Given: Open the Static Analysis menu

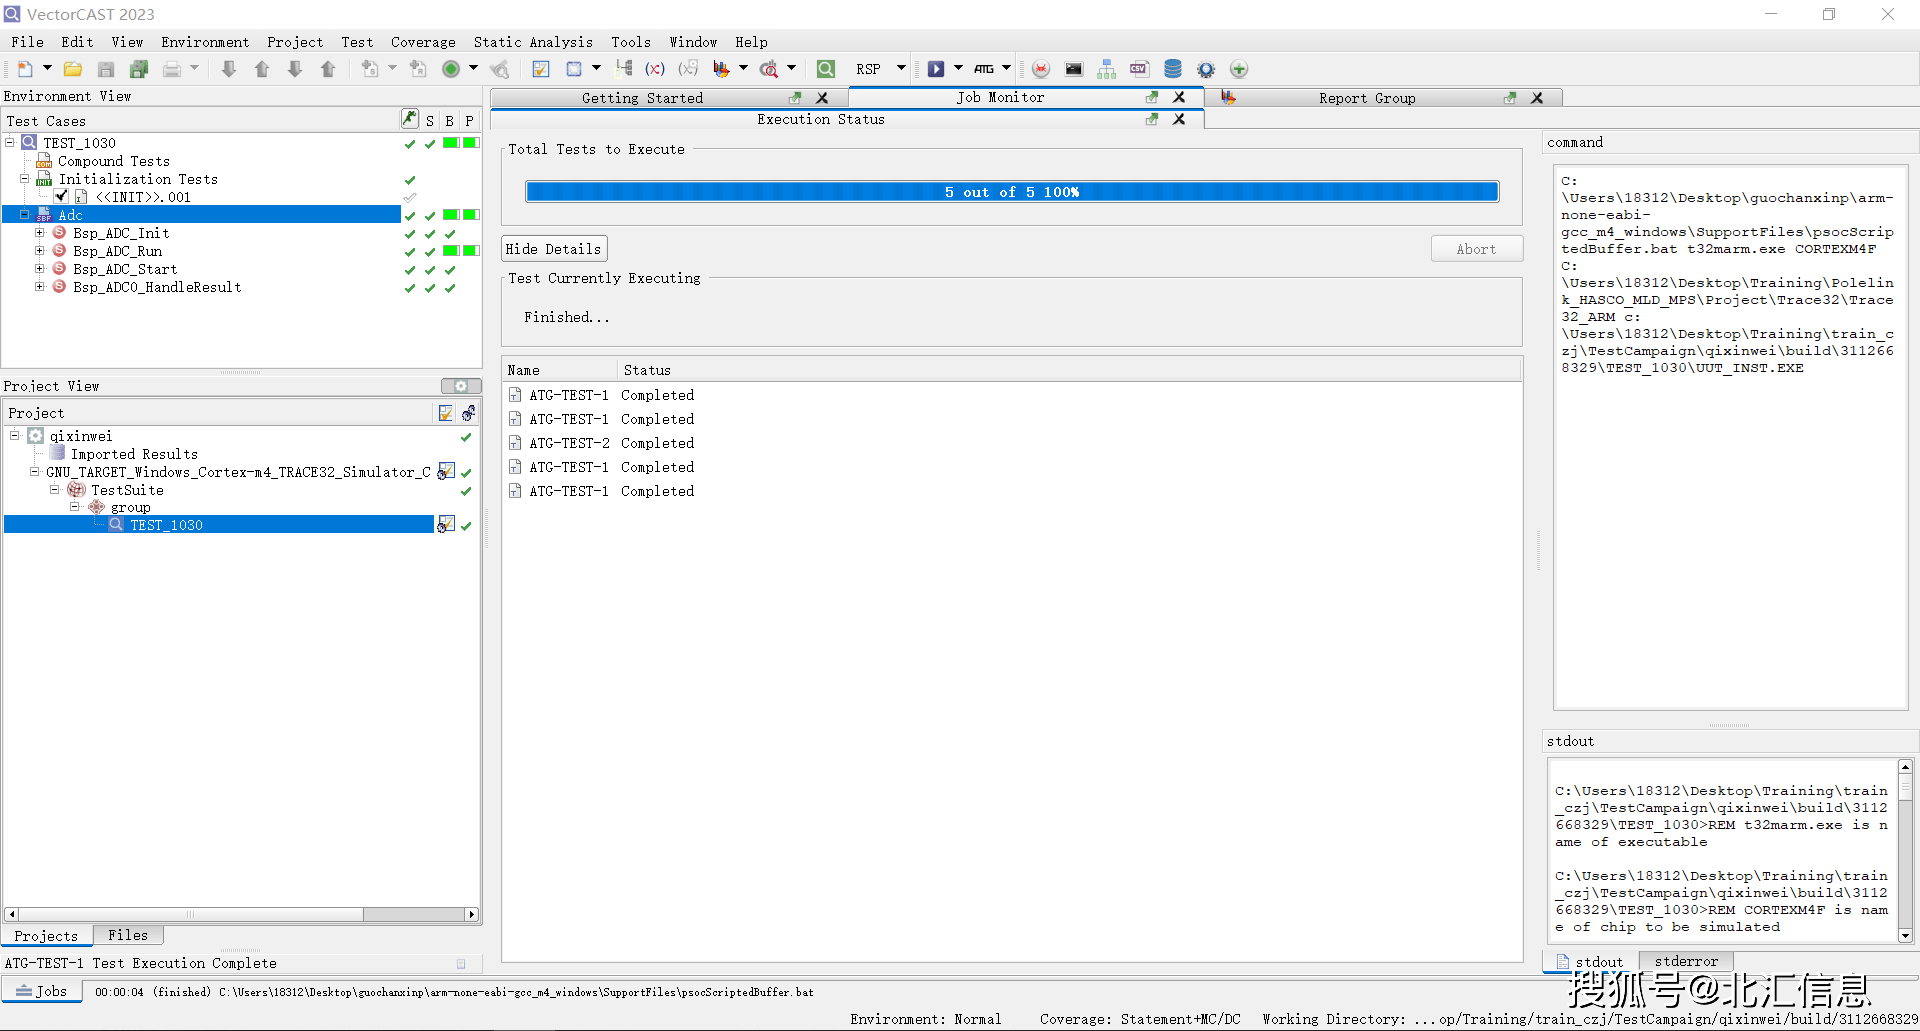Looking at the screenshot, I should pyautogui.click(x=533, y=42).
